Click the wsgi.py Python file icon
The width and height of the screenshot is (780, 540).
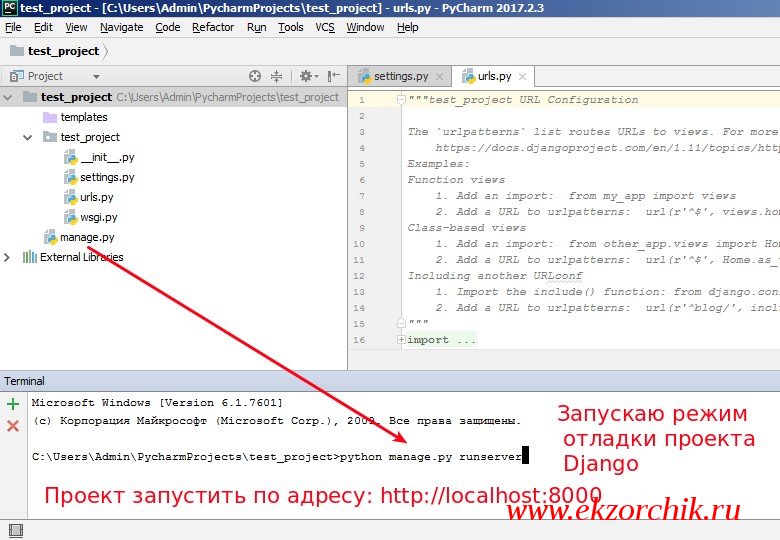(x=71, y=217)
